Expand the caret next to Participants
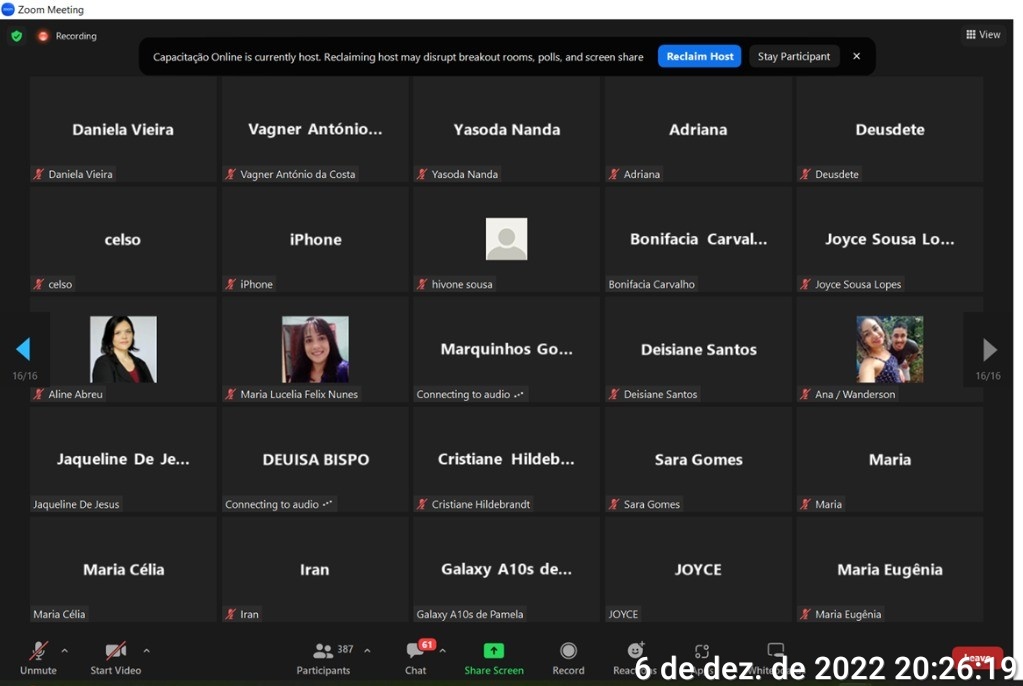 (x=367, y=650)
